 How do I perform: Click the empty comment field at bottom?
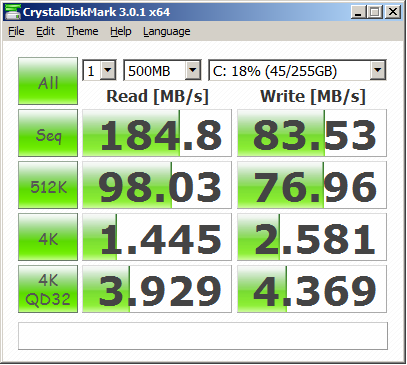(x=203, y=336)
